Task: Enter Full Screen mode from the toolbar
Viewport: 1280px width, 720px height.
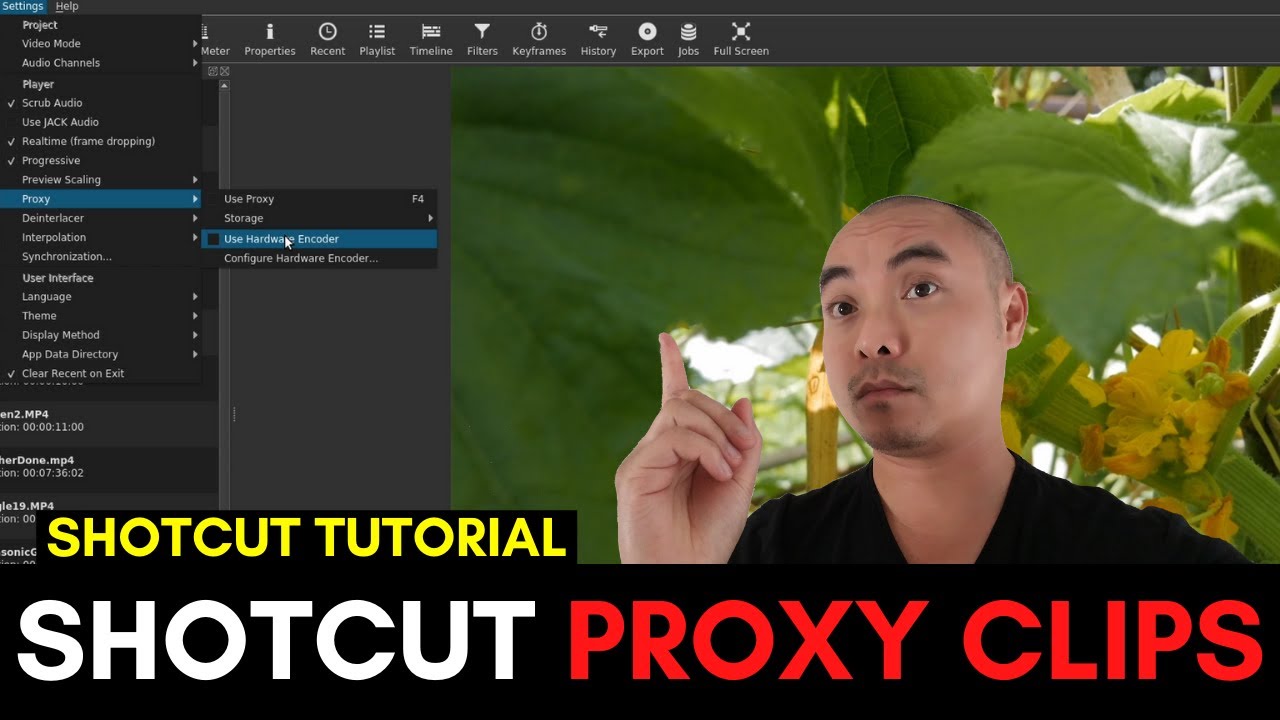Action: pos(741,40)
